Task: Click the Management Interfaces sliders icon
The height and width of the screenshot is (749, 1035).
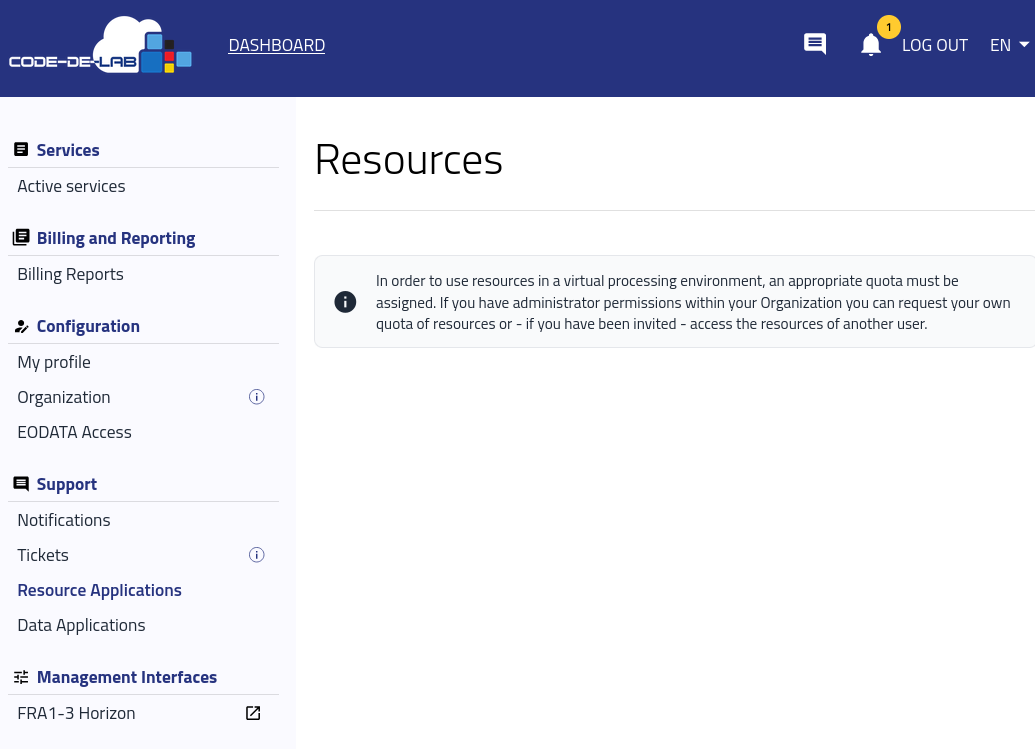Action: (x=21, y=677)
